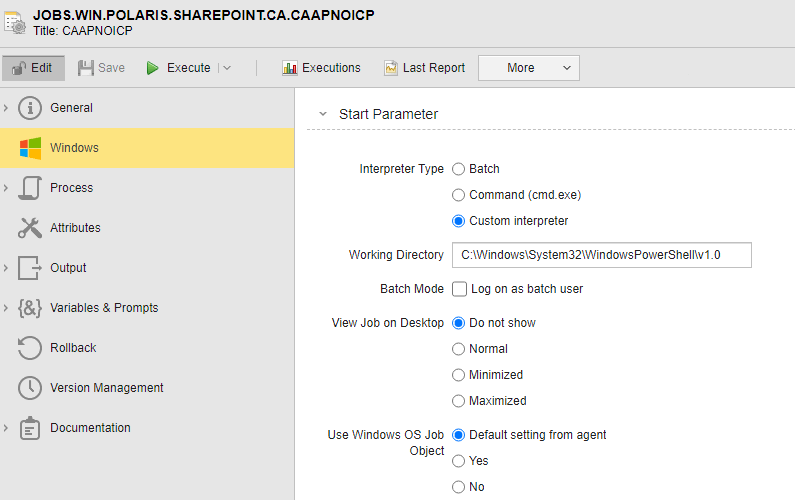Collapse the Start Parameter section
The height and width of the screenshot is (500, 795).
pos(323,114)
